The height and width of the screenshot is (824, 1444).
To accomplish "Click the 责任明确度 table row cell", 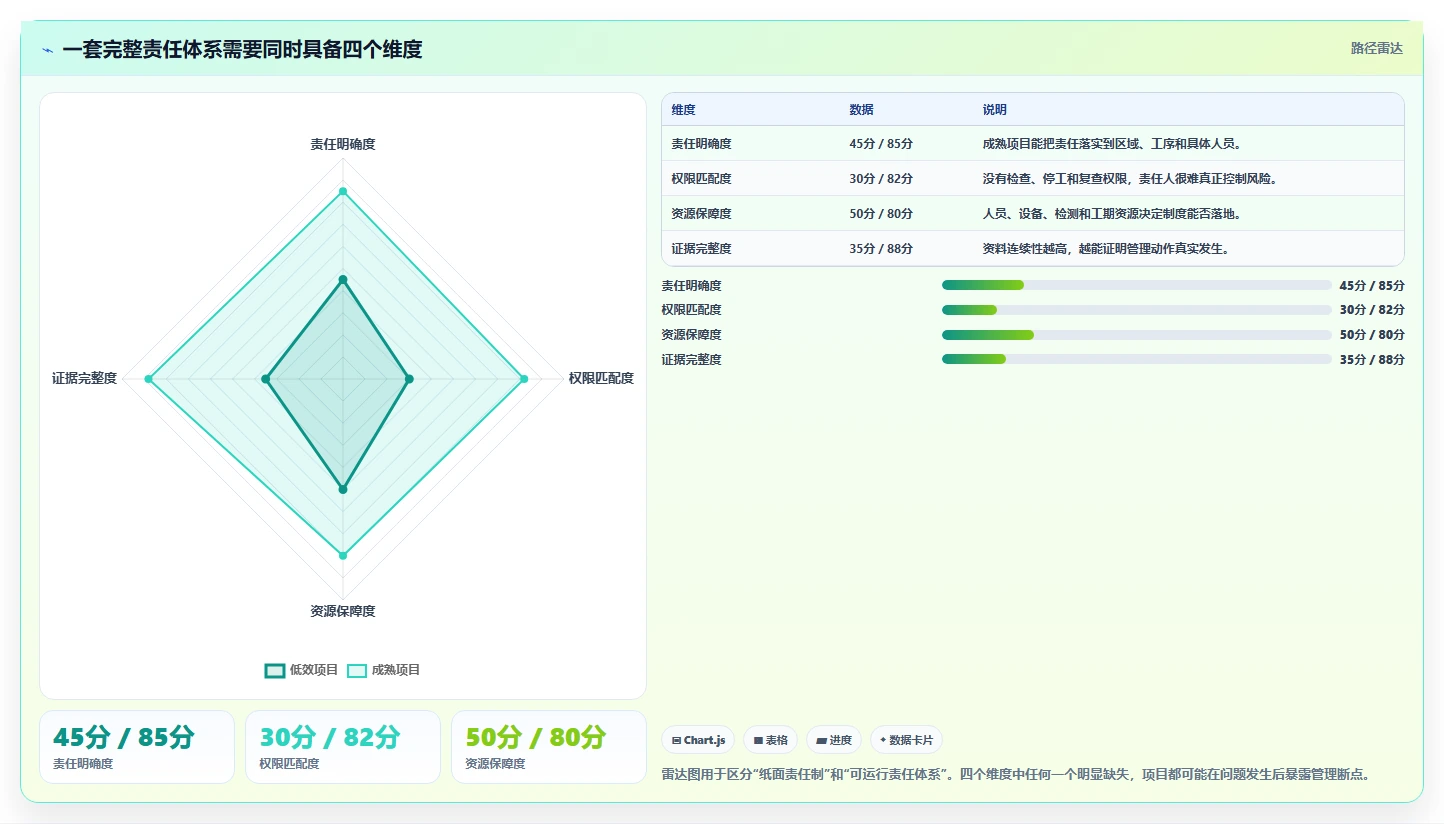I will 702,143.
